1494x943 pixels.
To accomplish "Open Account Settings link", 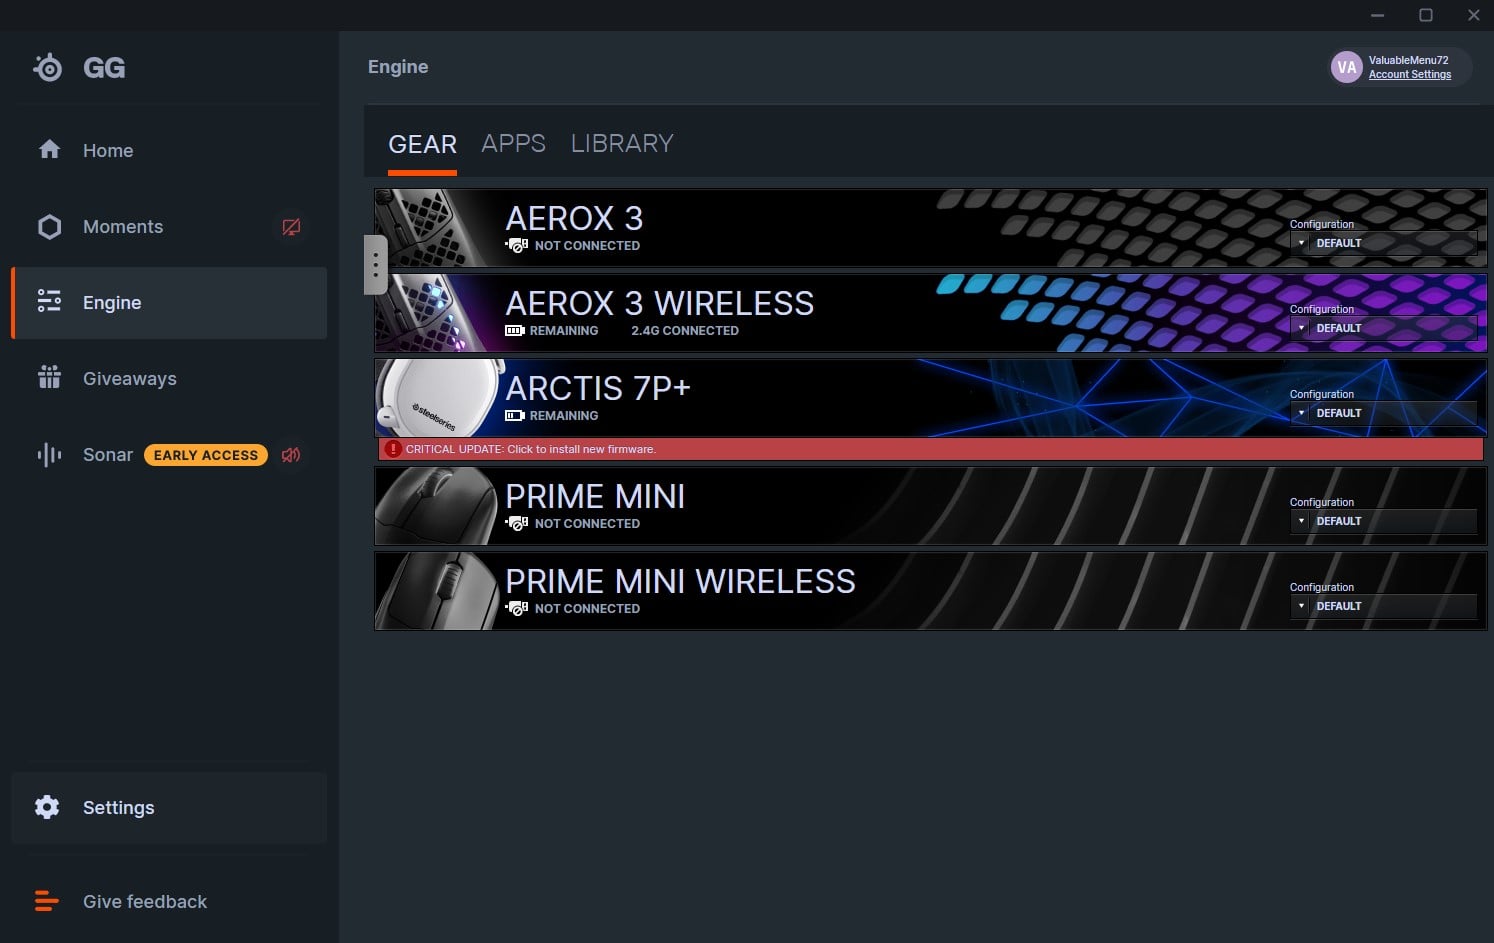I will [x=1410, y=75].
